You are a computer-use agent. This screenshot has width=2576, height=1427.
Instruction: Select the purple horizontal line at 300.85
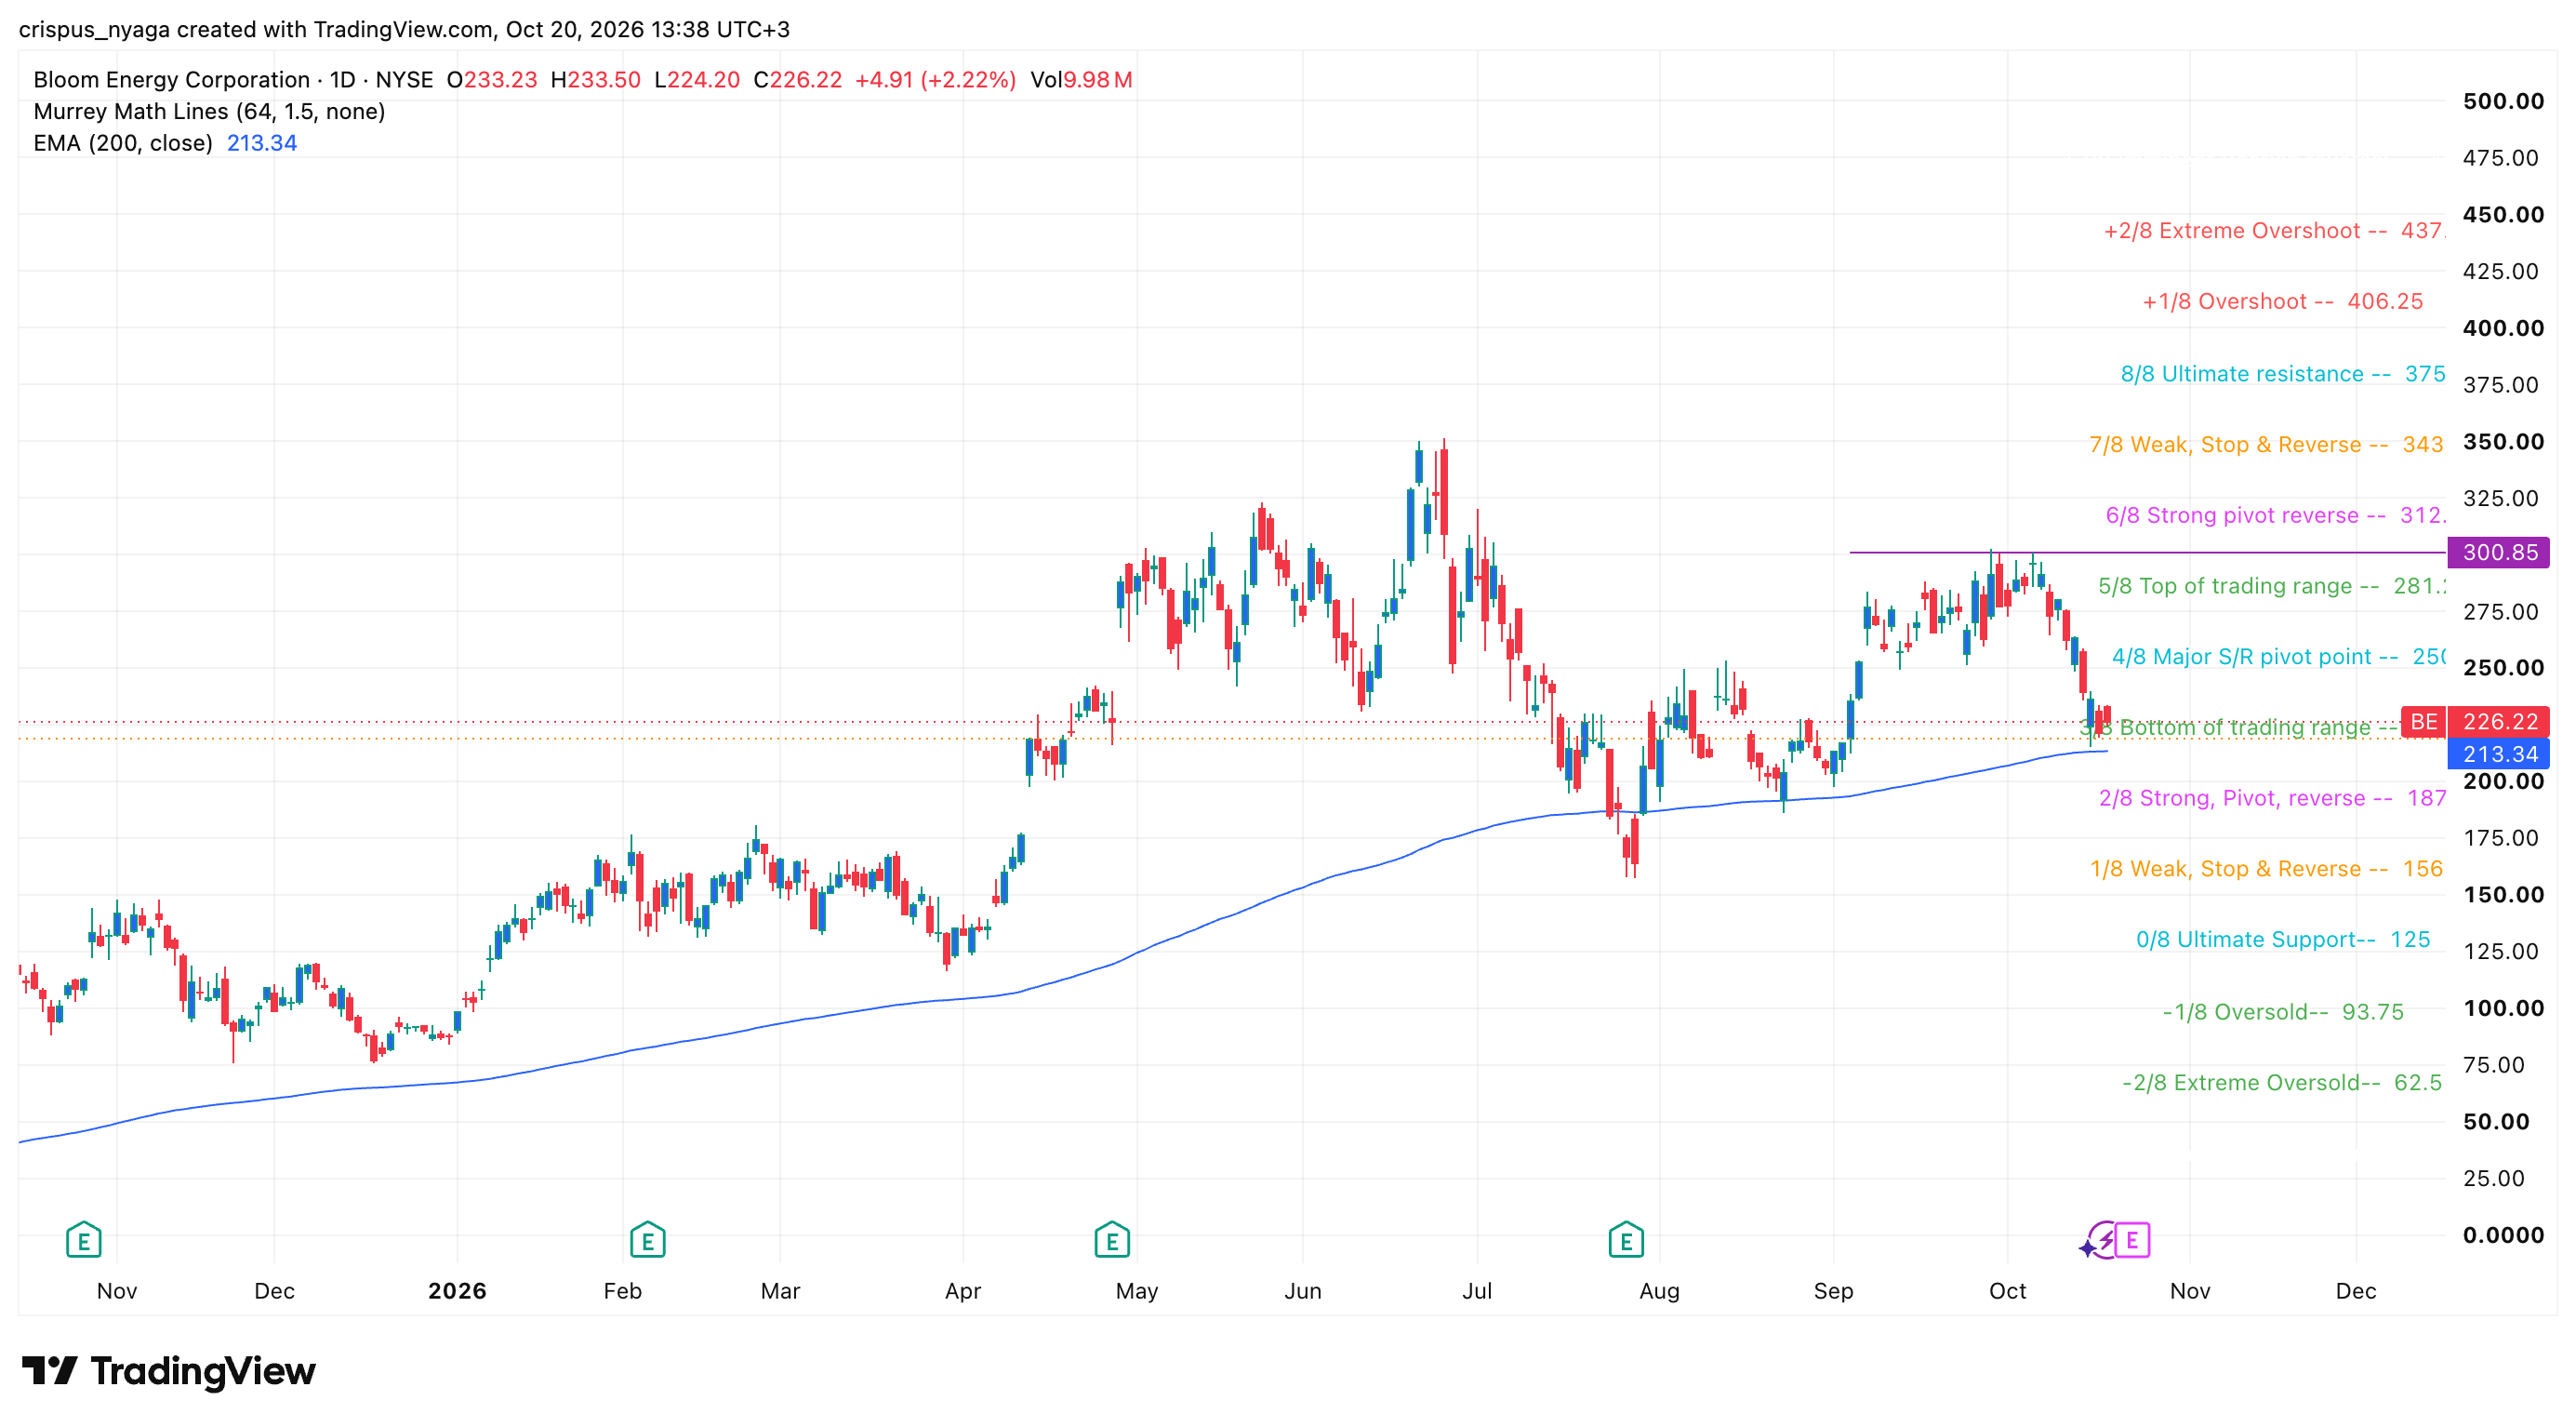(2146, 552)
